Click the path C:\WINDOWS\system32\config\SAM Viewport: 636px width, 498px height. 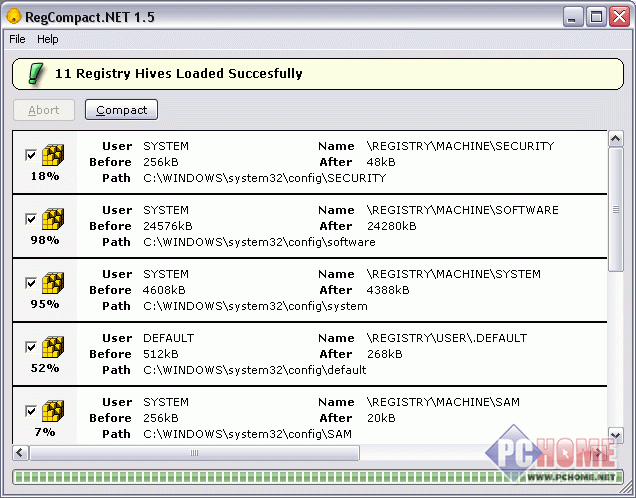tap(247, 434)
